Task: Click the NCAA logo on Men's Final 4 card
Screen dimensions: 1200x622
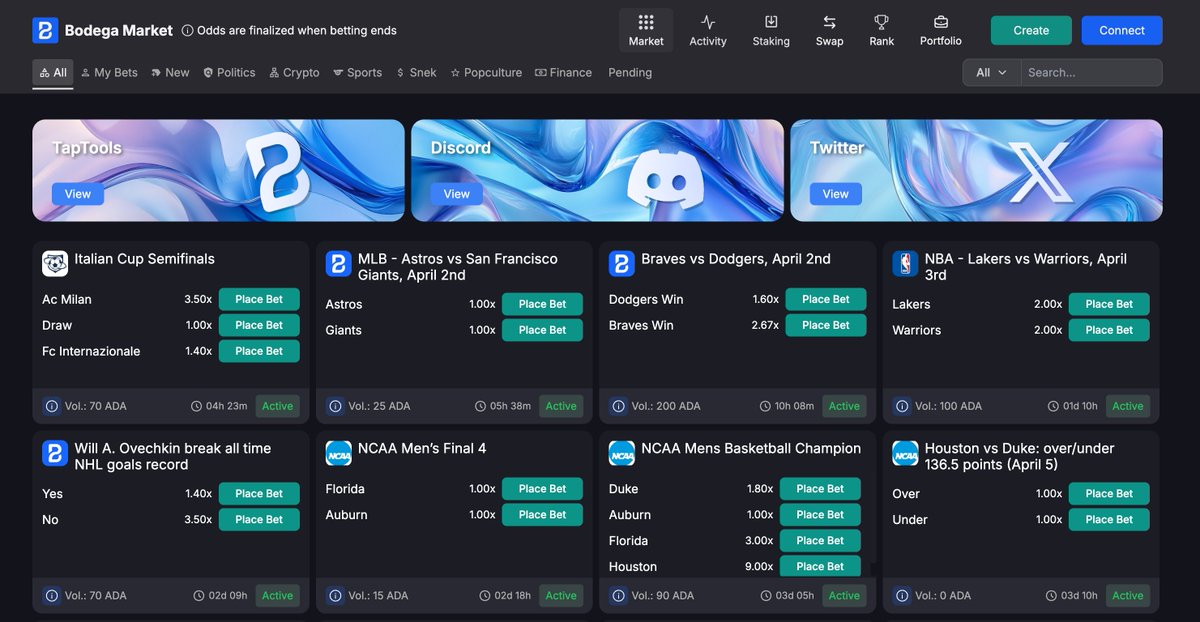Action: [x=338, y=453]
